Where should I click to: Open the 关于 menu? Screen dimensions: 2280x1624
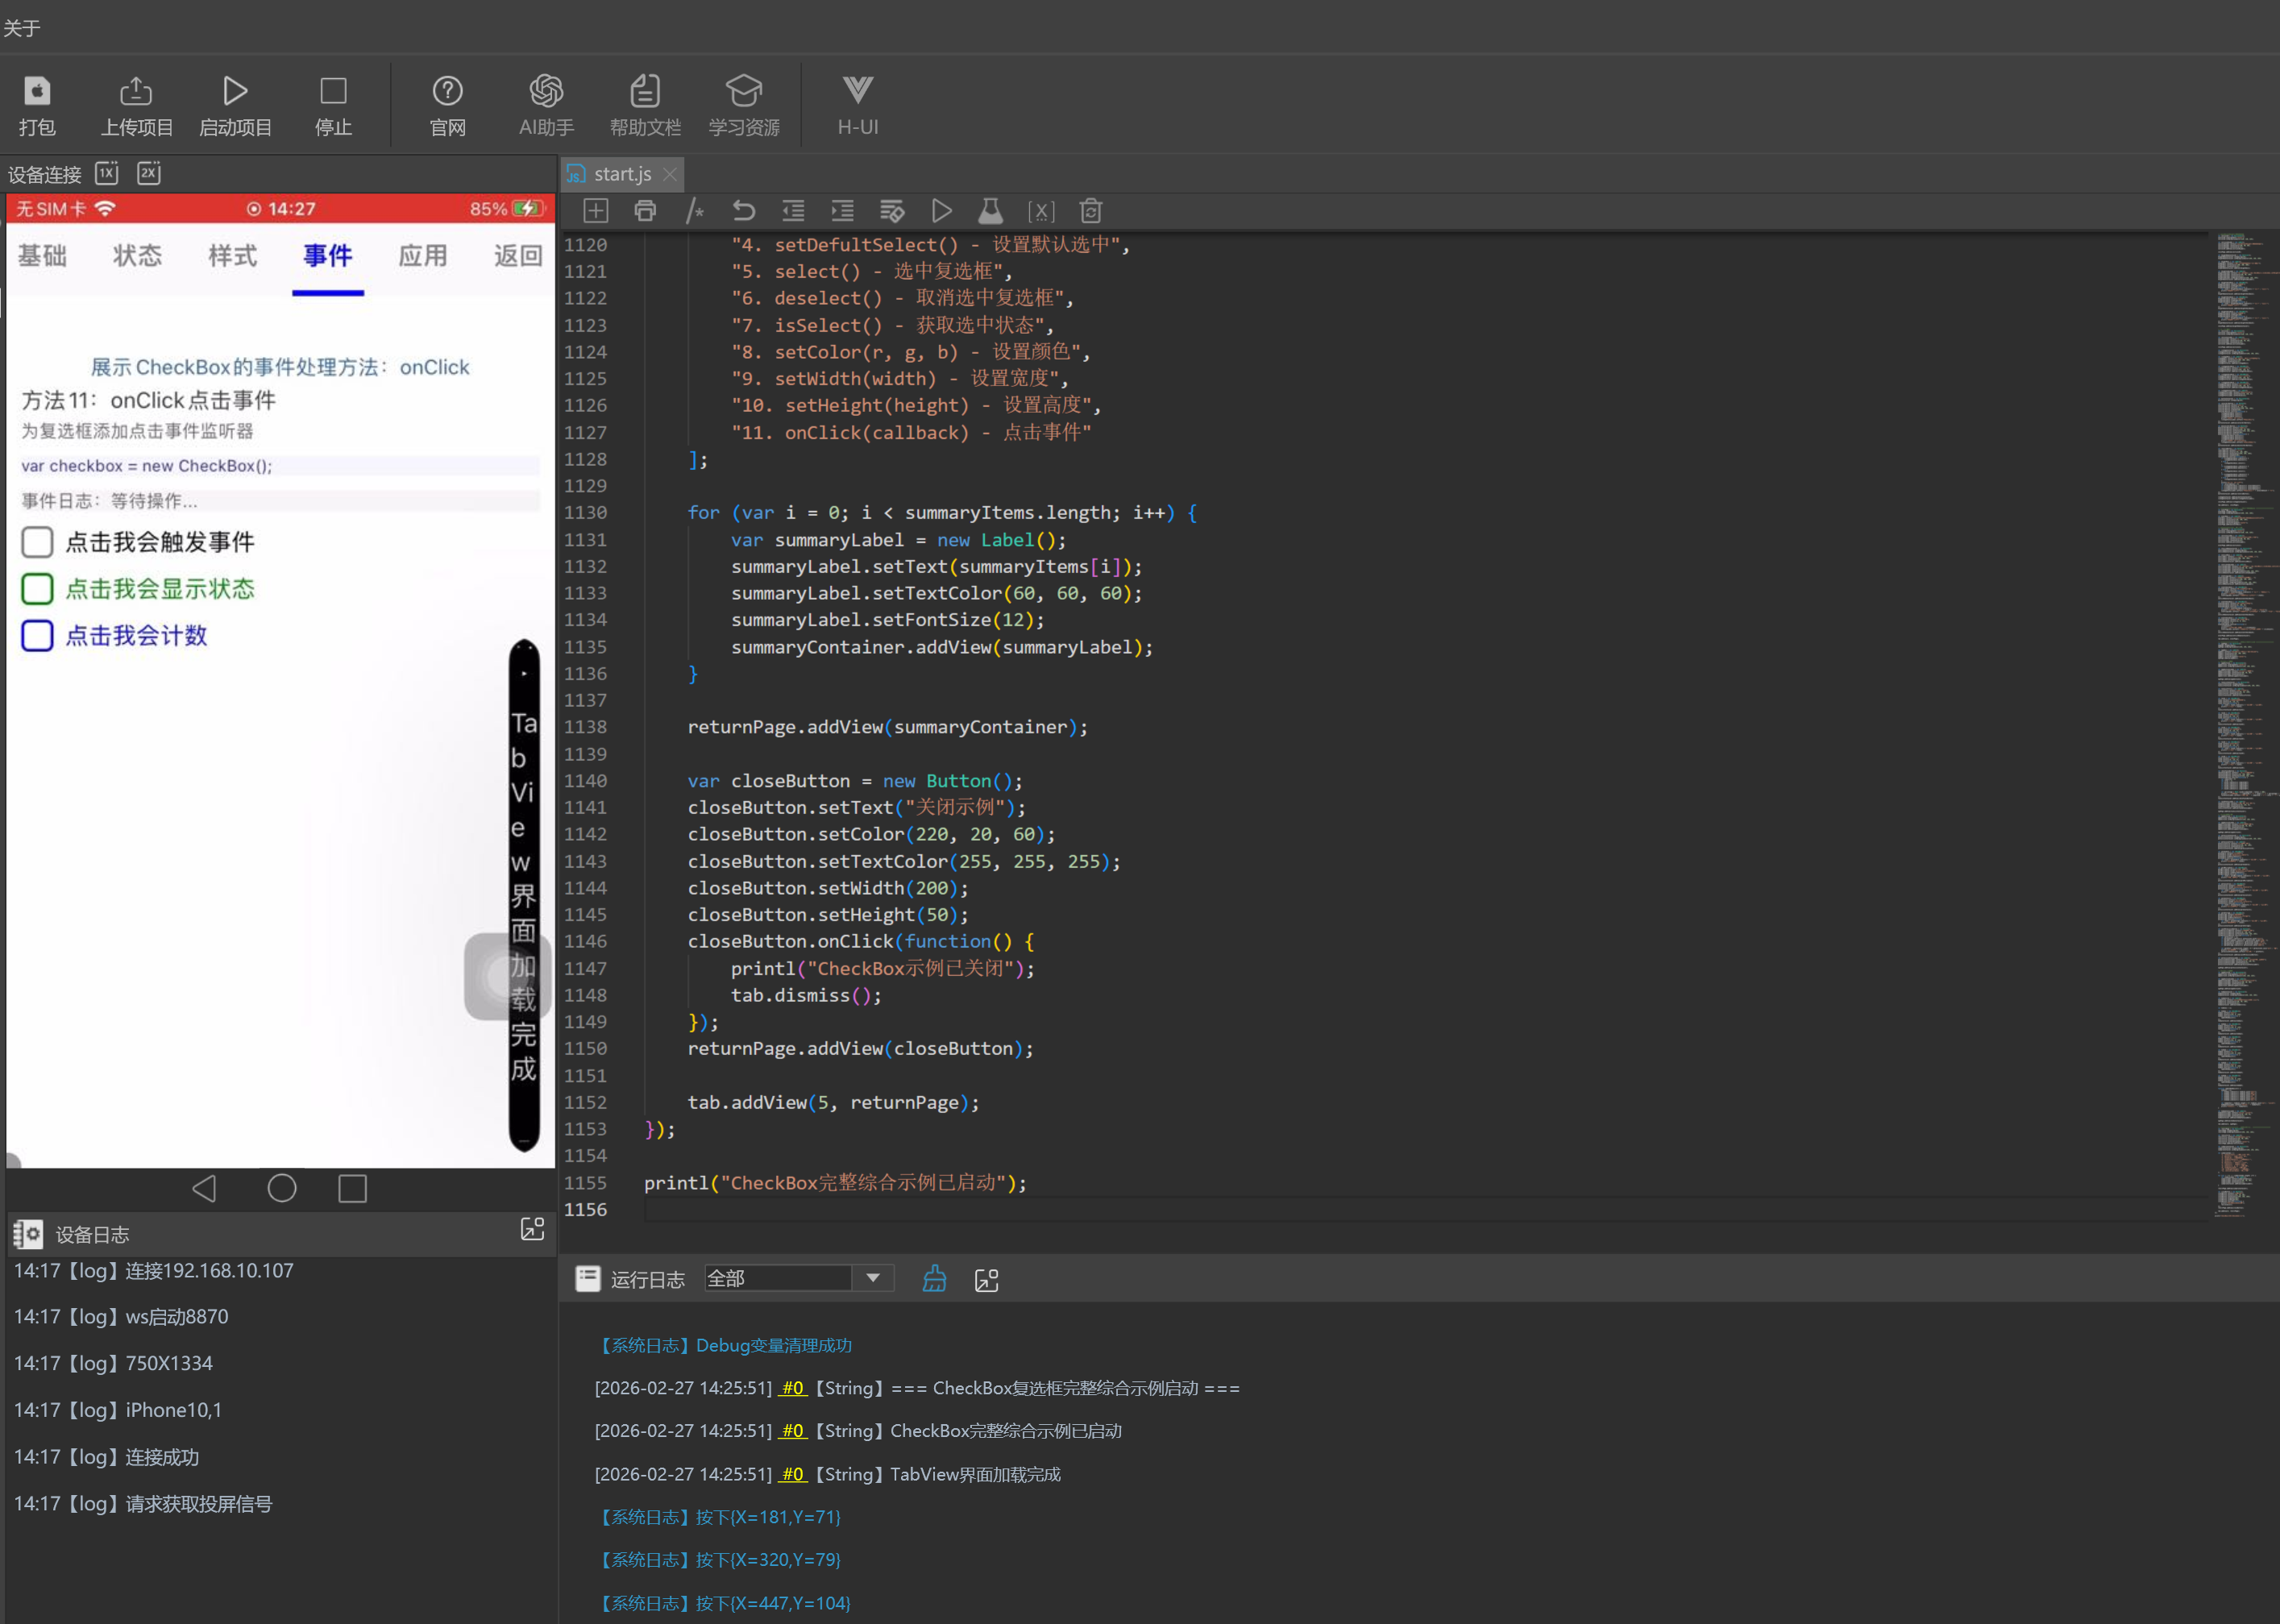point(22,28)
